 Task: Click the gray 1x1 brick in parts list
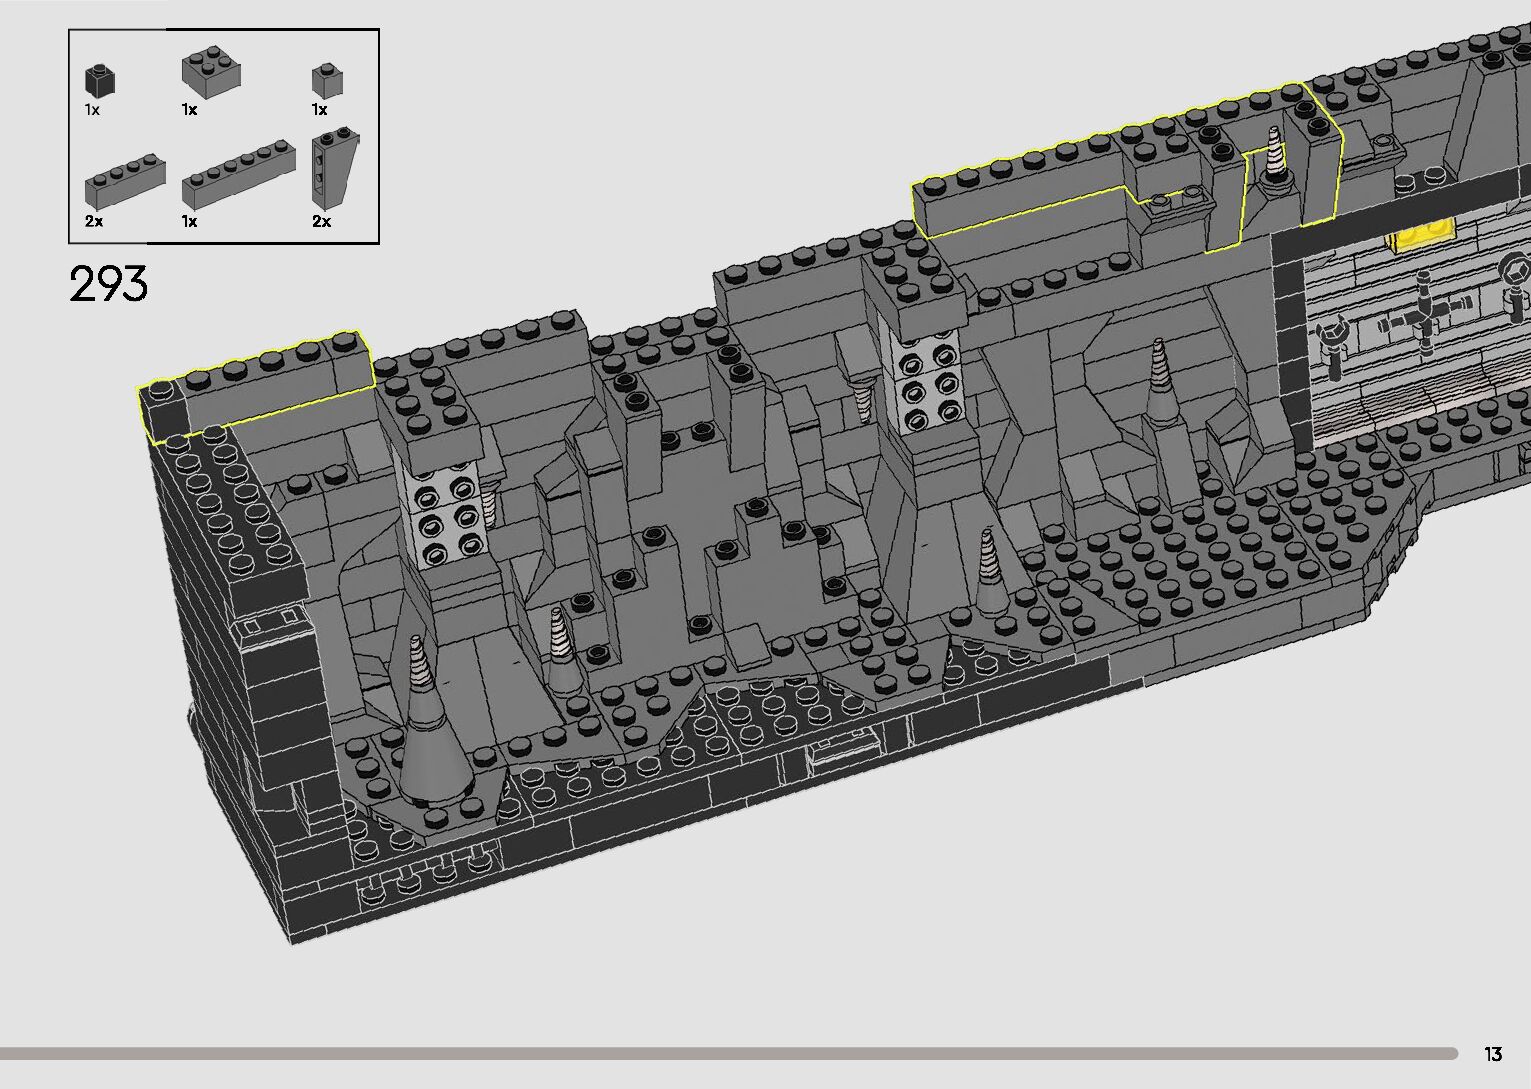(x=323, y=79)
